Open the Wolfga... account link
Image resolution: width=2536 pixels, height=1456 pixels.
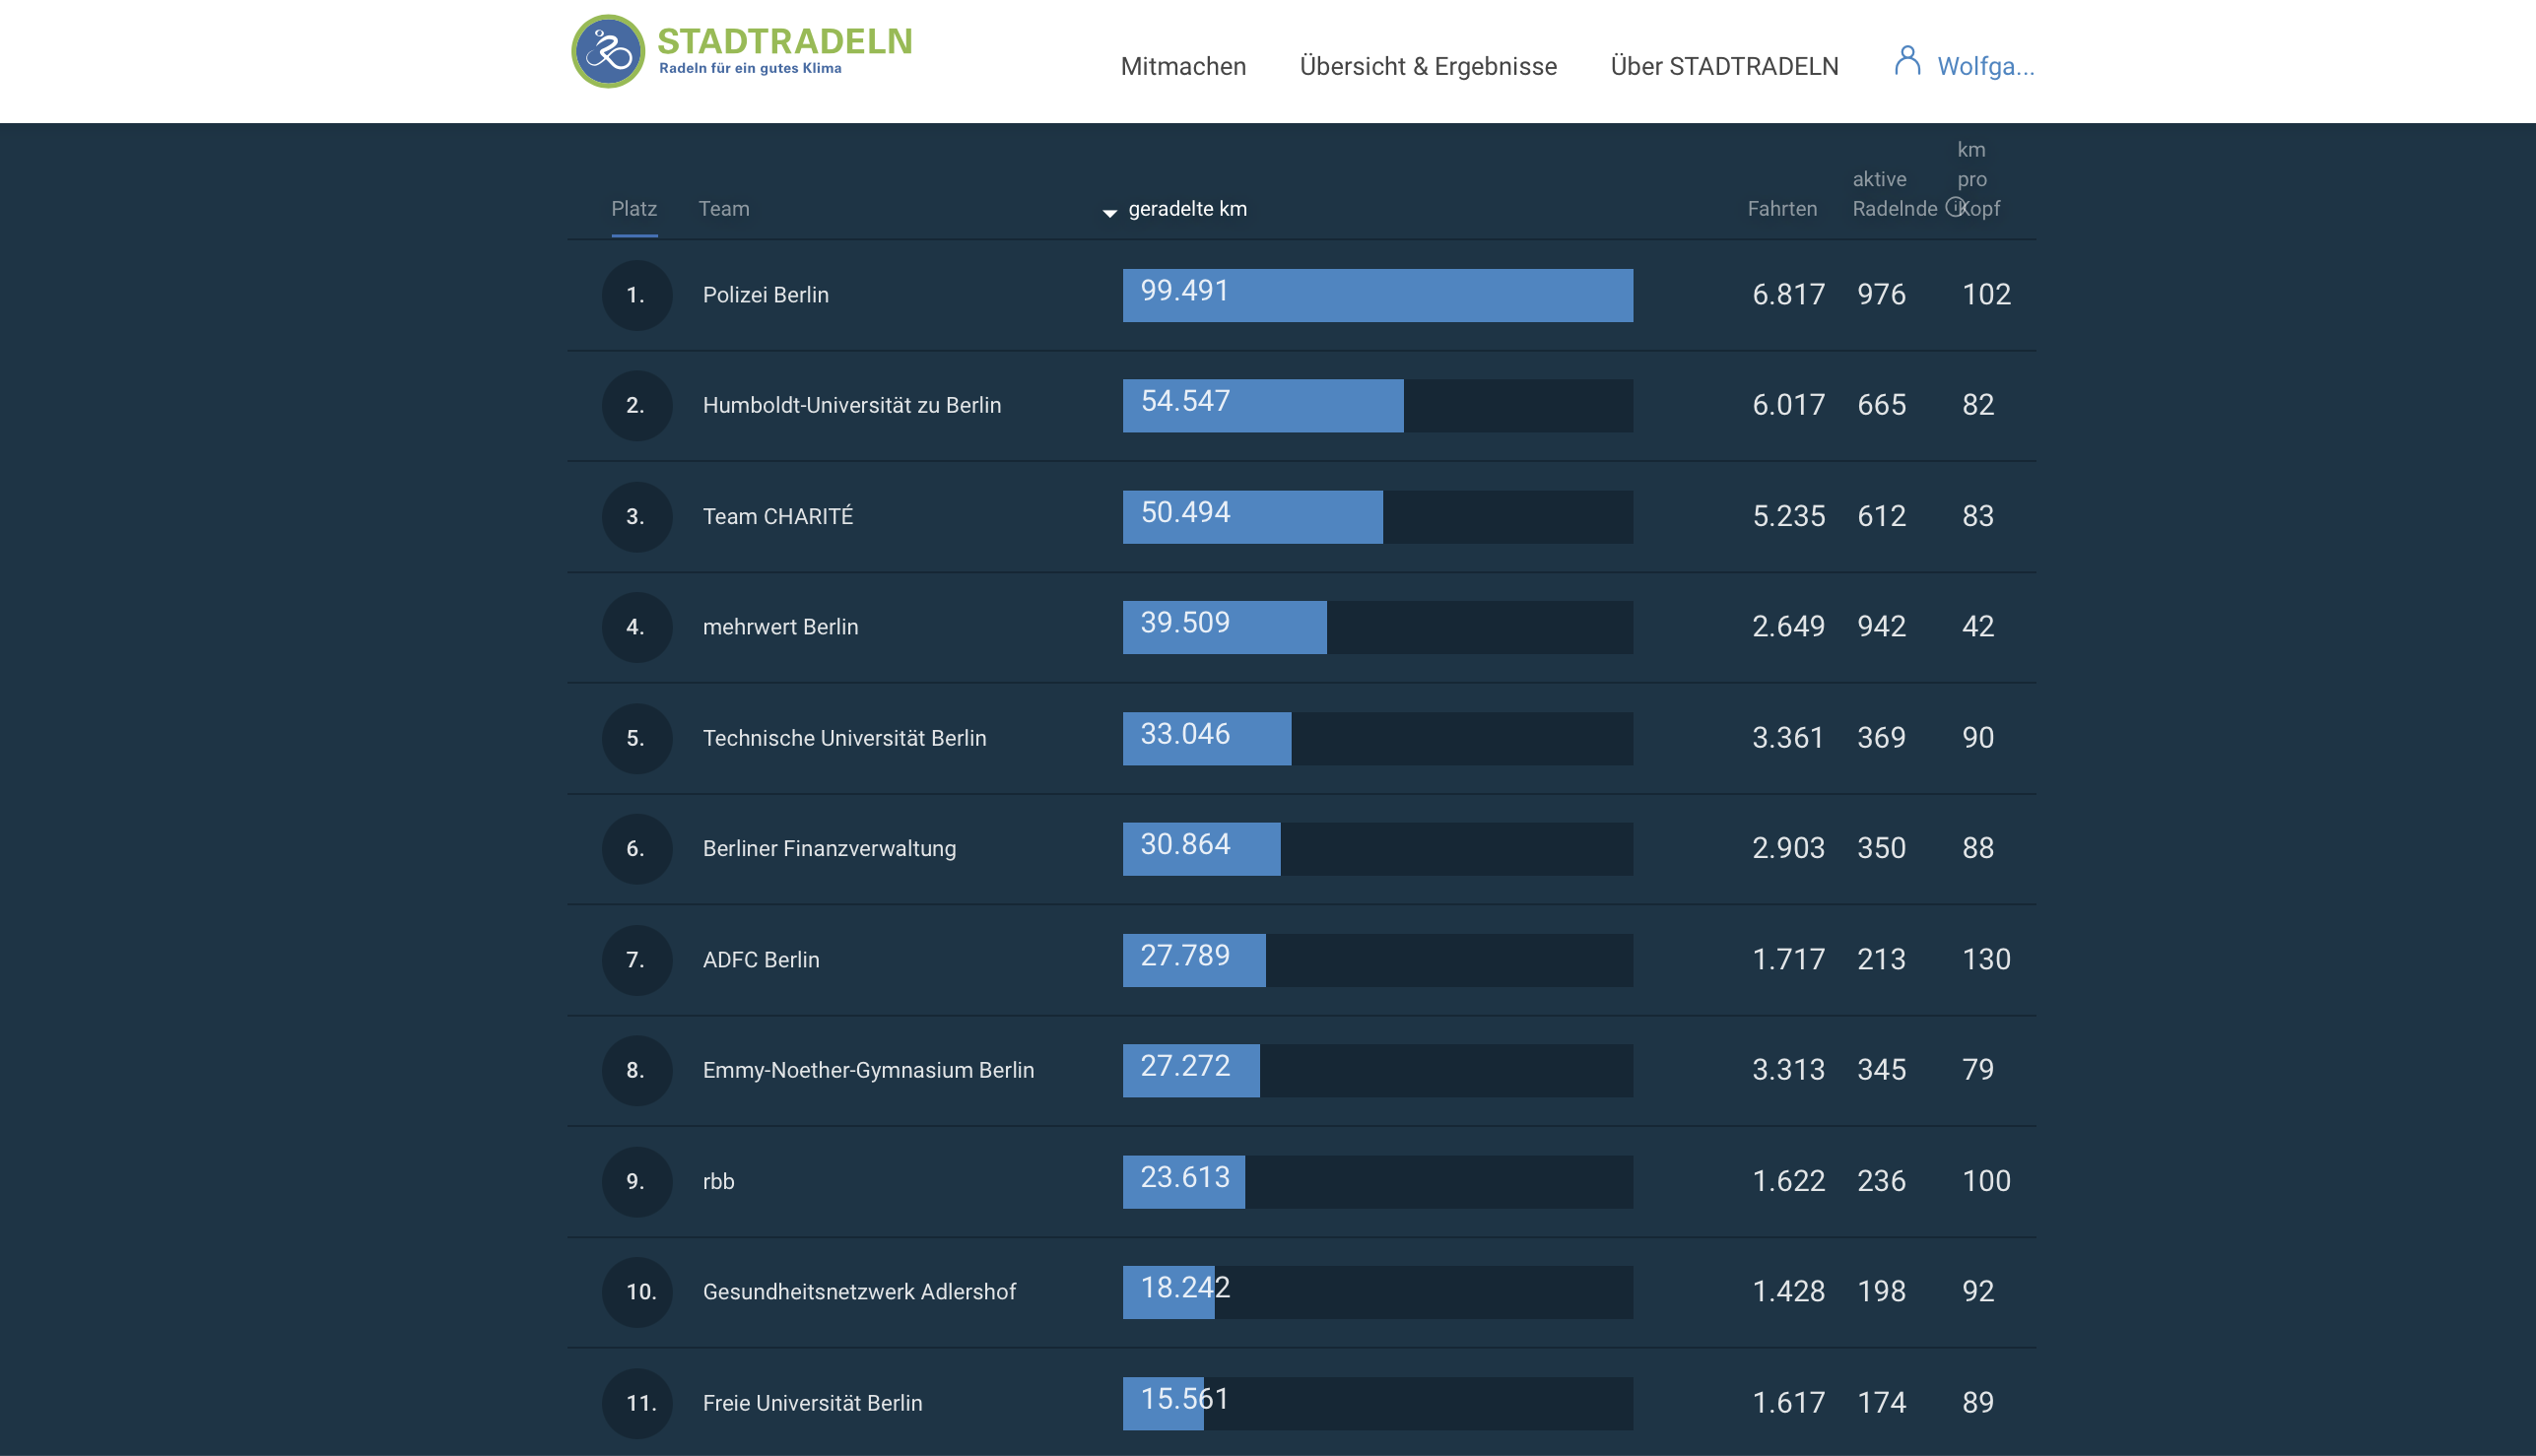[x=1985, y=66]
